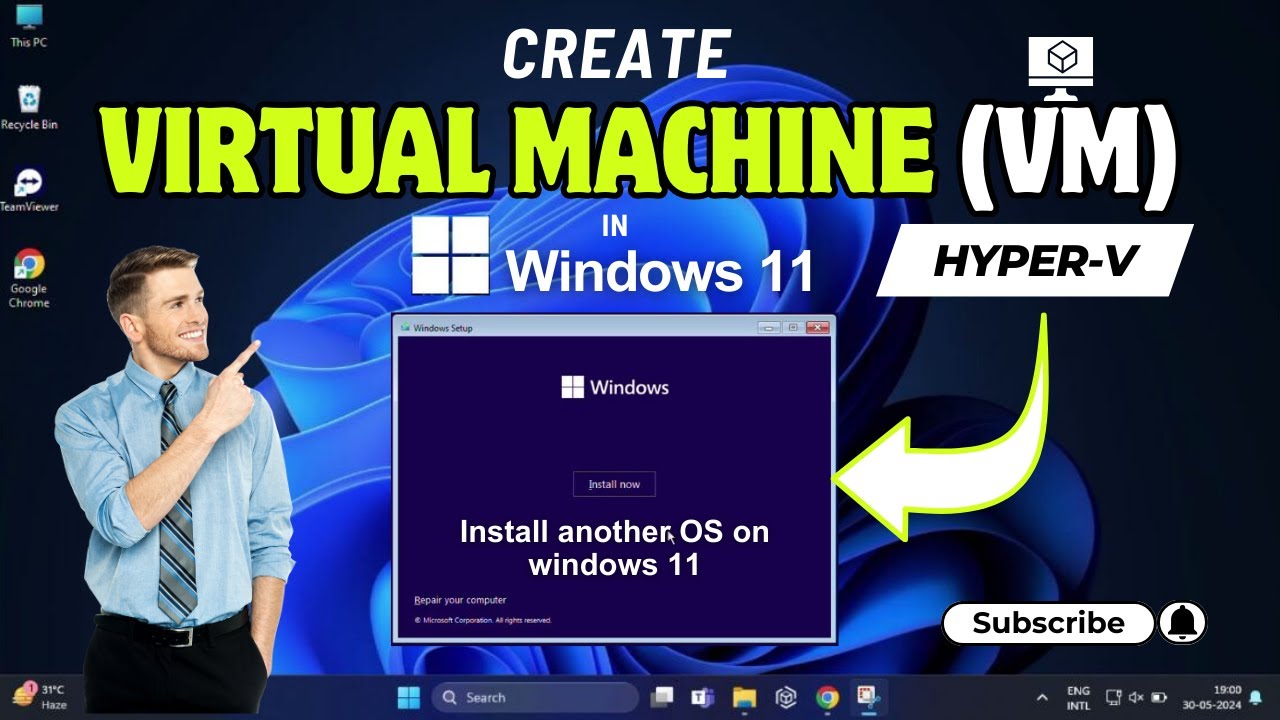Open the clock showing 19:00 30-05-2024
Screen dimensions: 1280x720
[1211, 697]
